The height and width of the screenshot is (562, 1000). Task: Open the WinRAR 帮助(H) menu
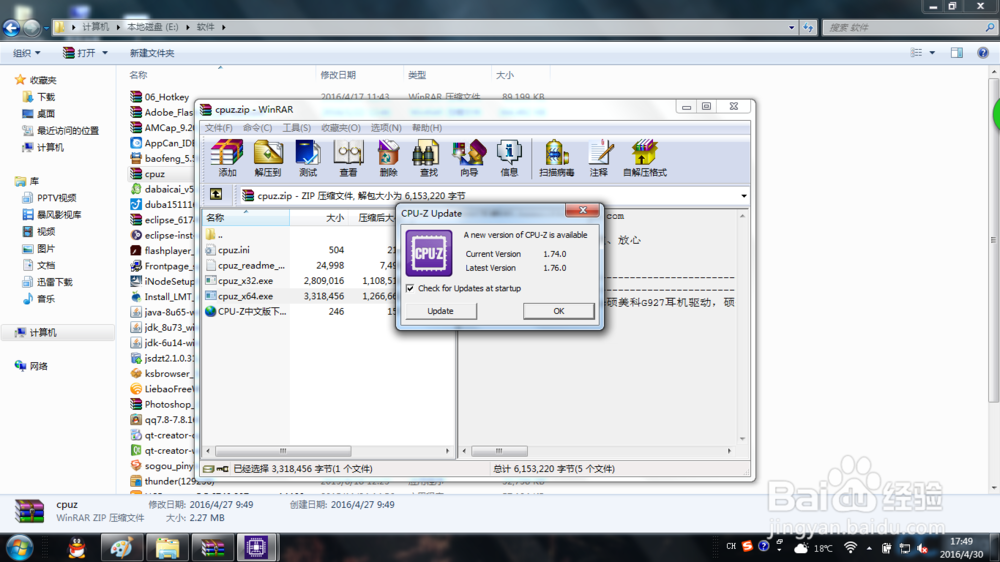coord(427,128)
